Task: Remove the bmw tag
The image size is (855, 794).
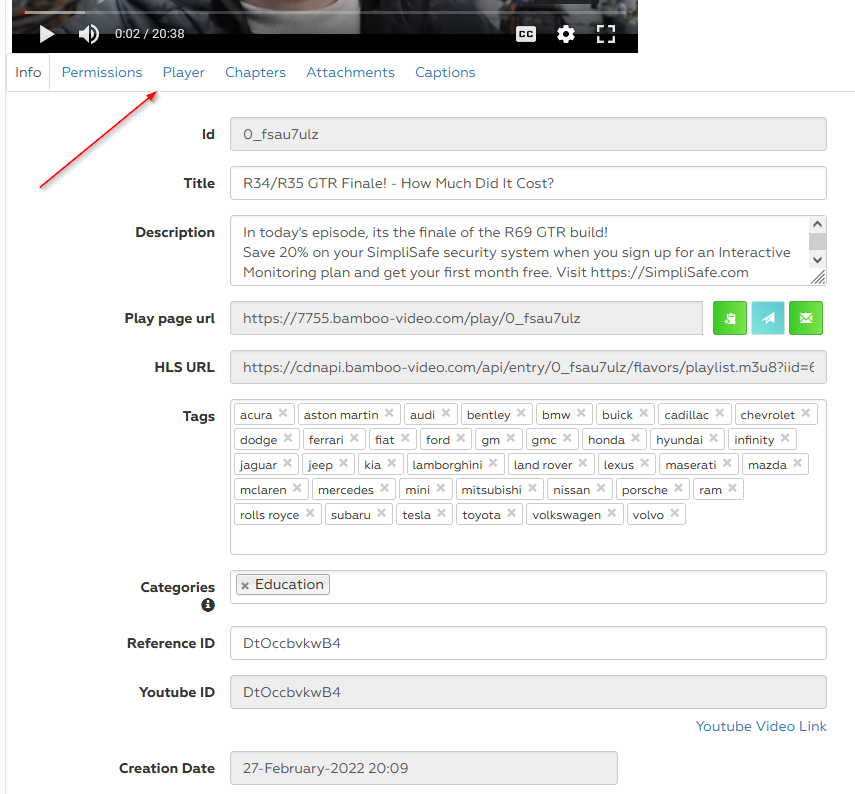Action: point(581,413)
